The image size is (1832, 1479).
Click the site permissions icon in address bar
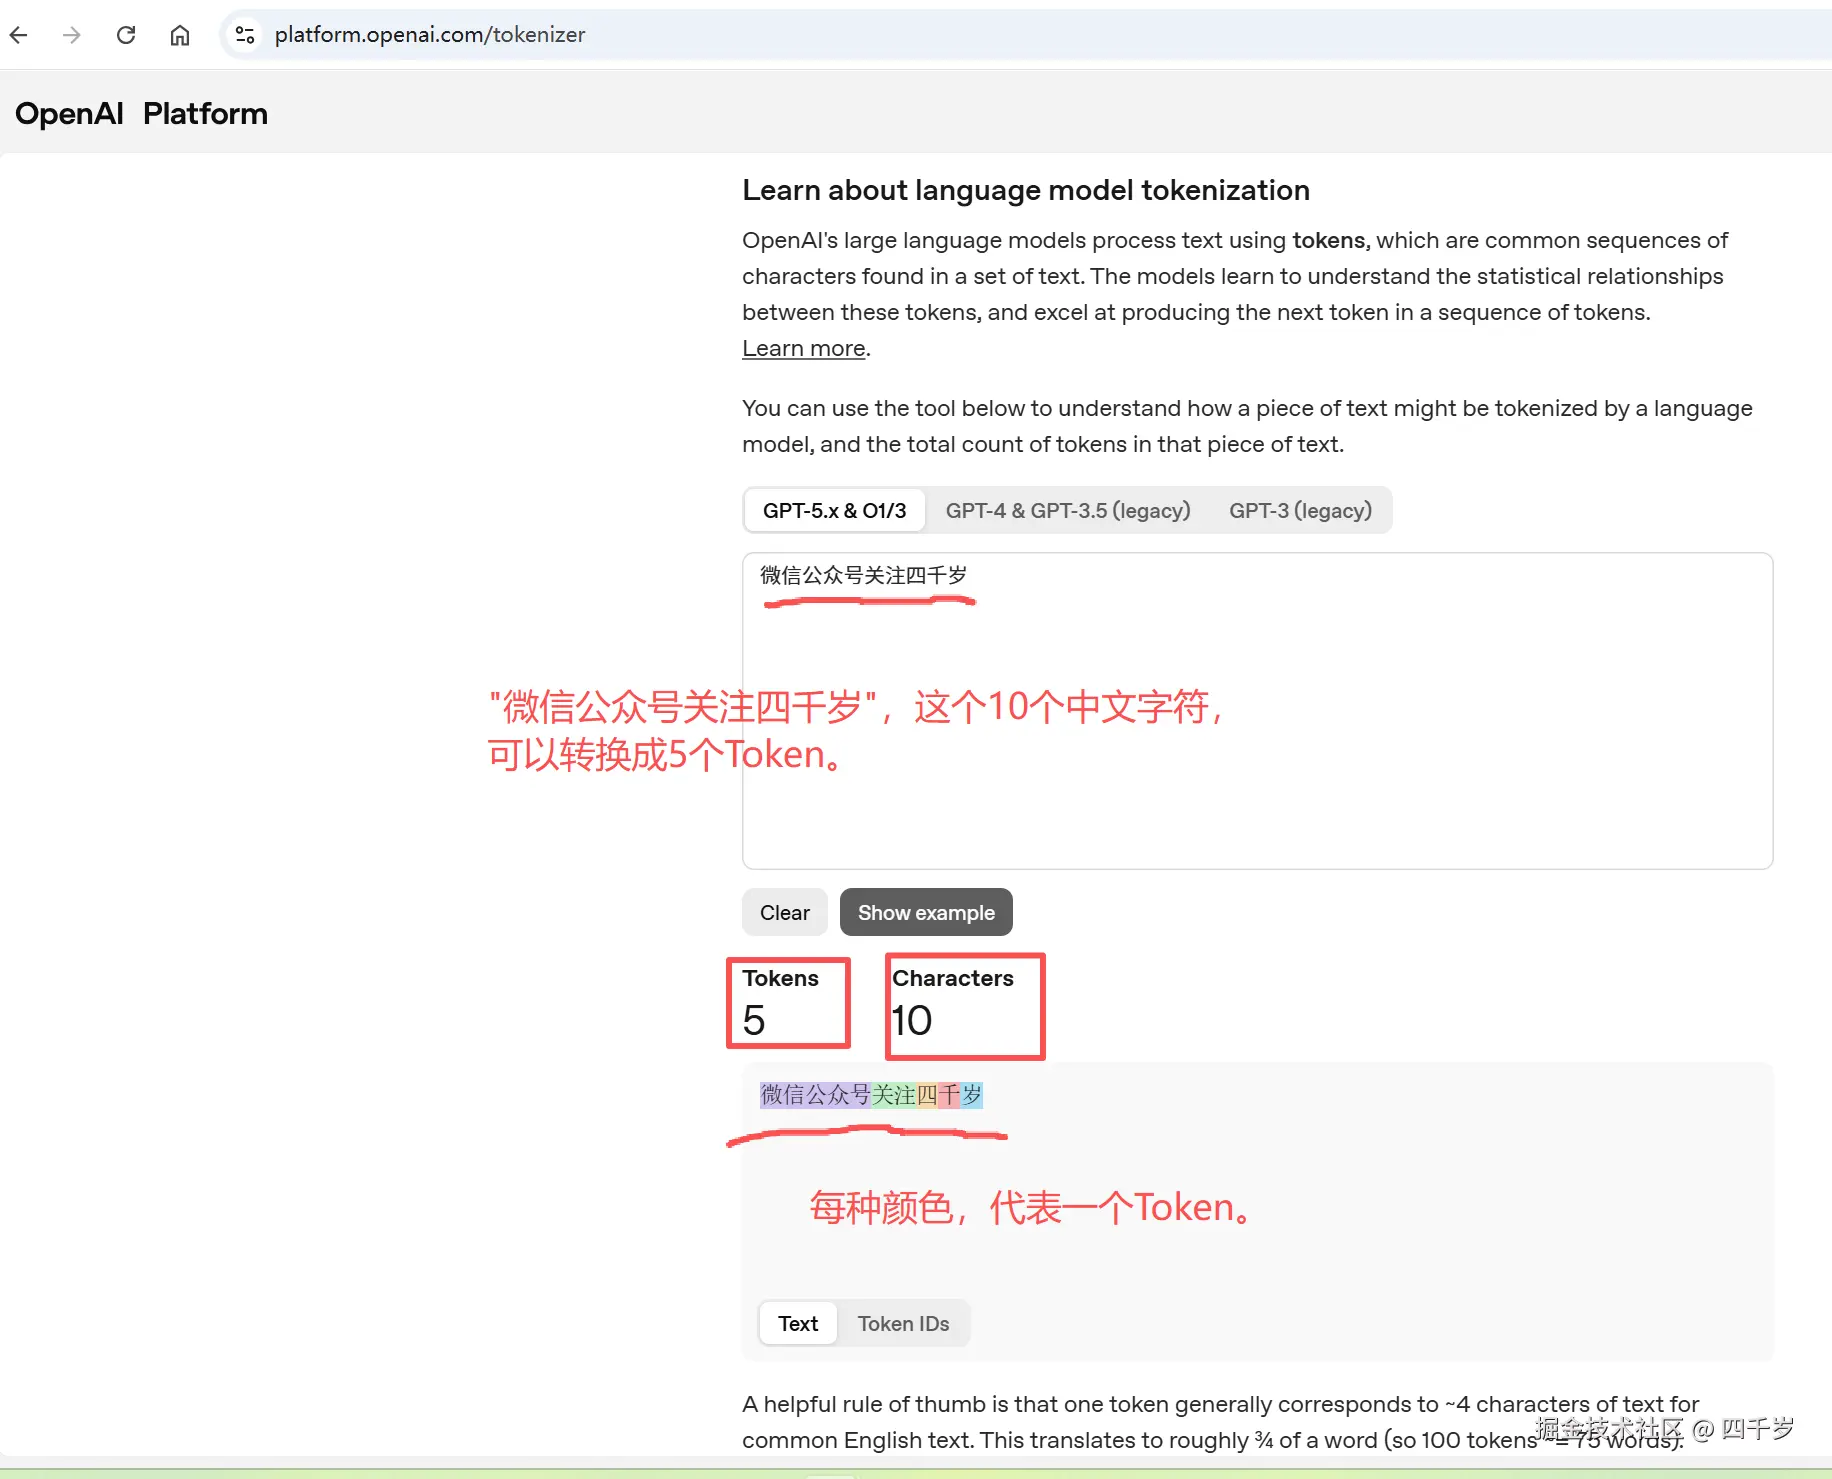(244, 34)
